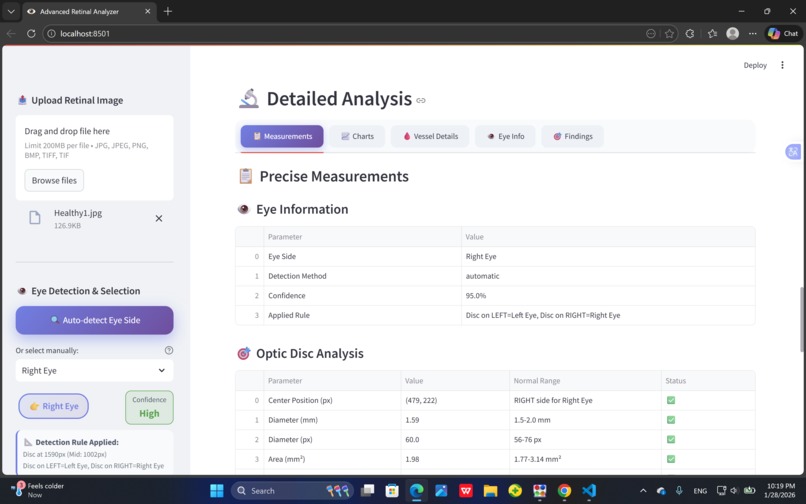Click the Area (mm²) status checkmark
This screenshot has height=504, width=806.
[671, 459]
